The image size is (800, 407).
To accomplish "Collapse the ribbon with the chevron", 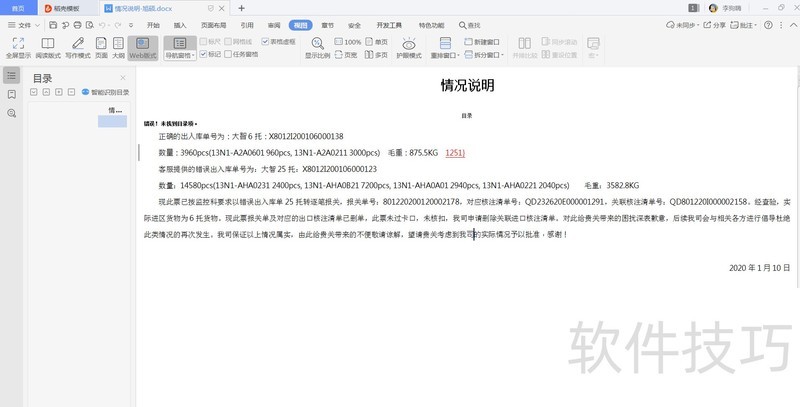I will tap(794, 24).
